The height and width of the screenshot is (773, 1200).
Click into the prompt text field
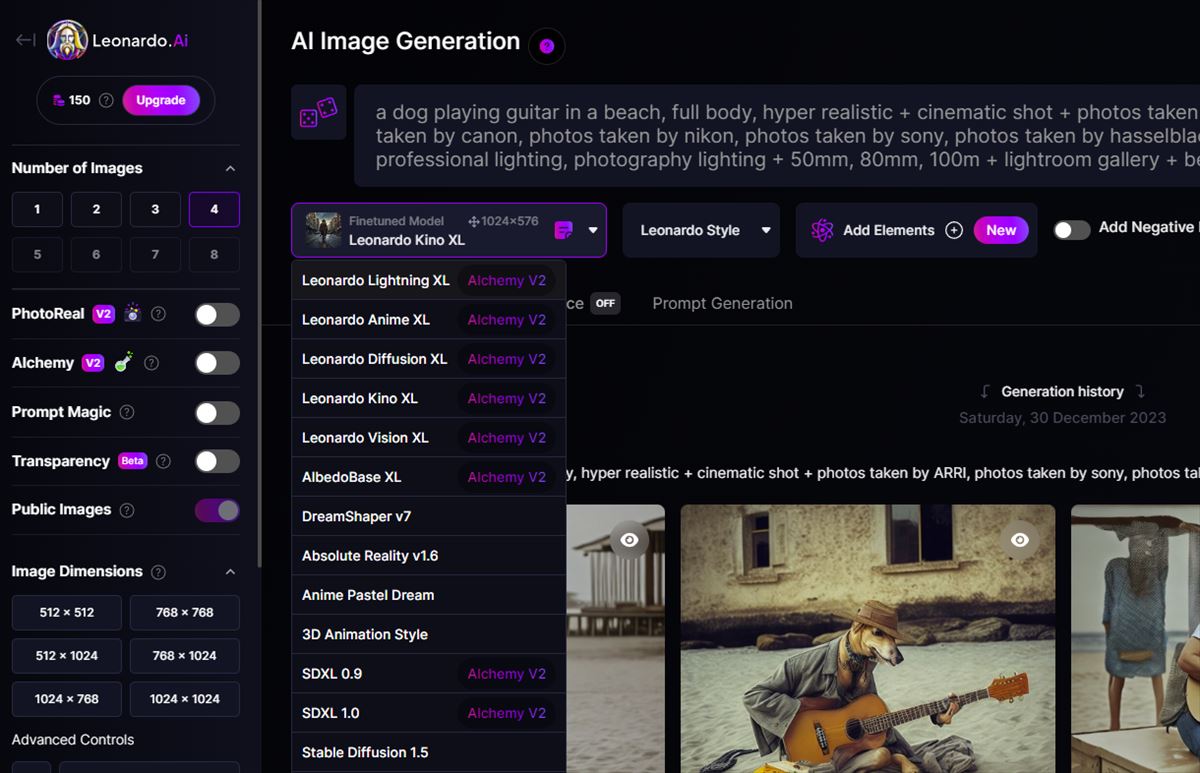[x=778, y=136]
